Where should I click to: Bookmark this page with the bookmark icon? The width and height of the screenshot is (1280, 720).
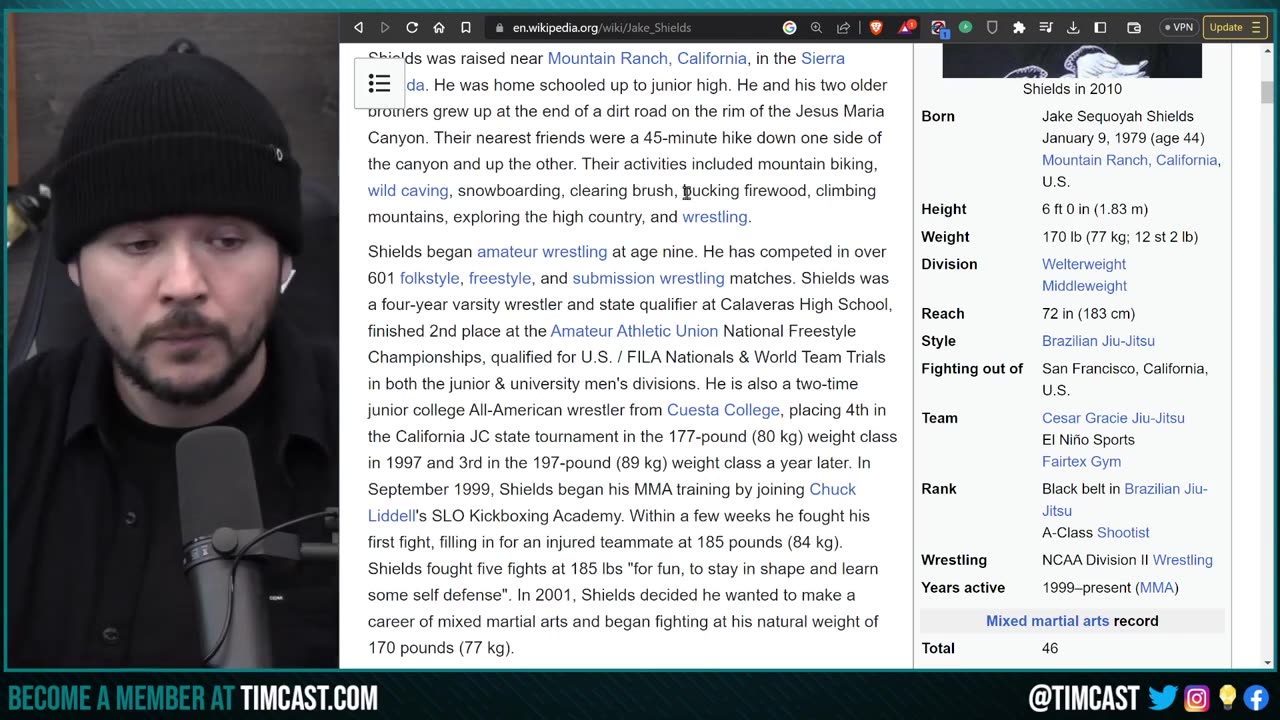tap(466, 28)
